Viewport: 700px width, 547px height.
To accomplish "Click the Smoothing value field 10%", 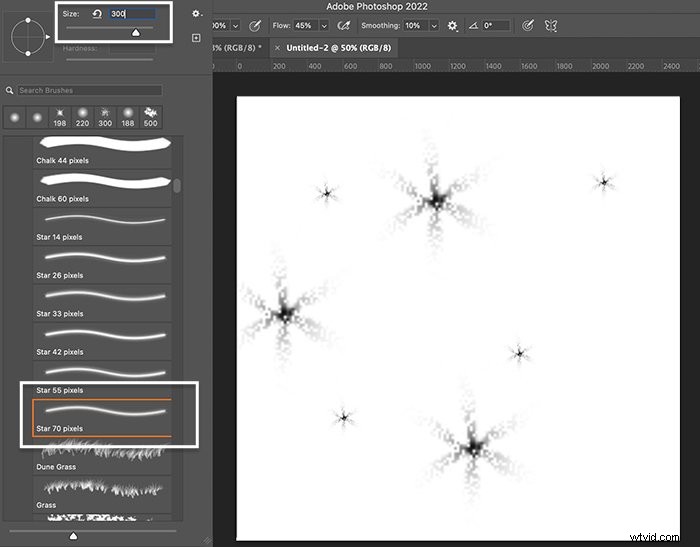I will [x=416, y=26].
